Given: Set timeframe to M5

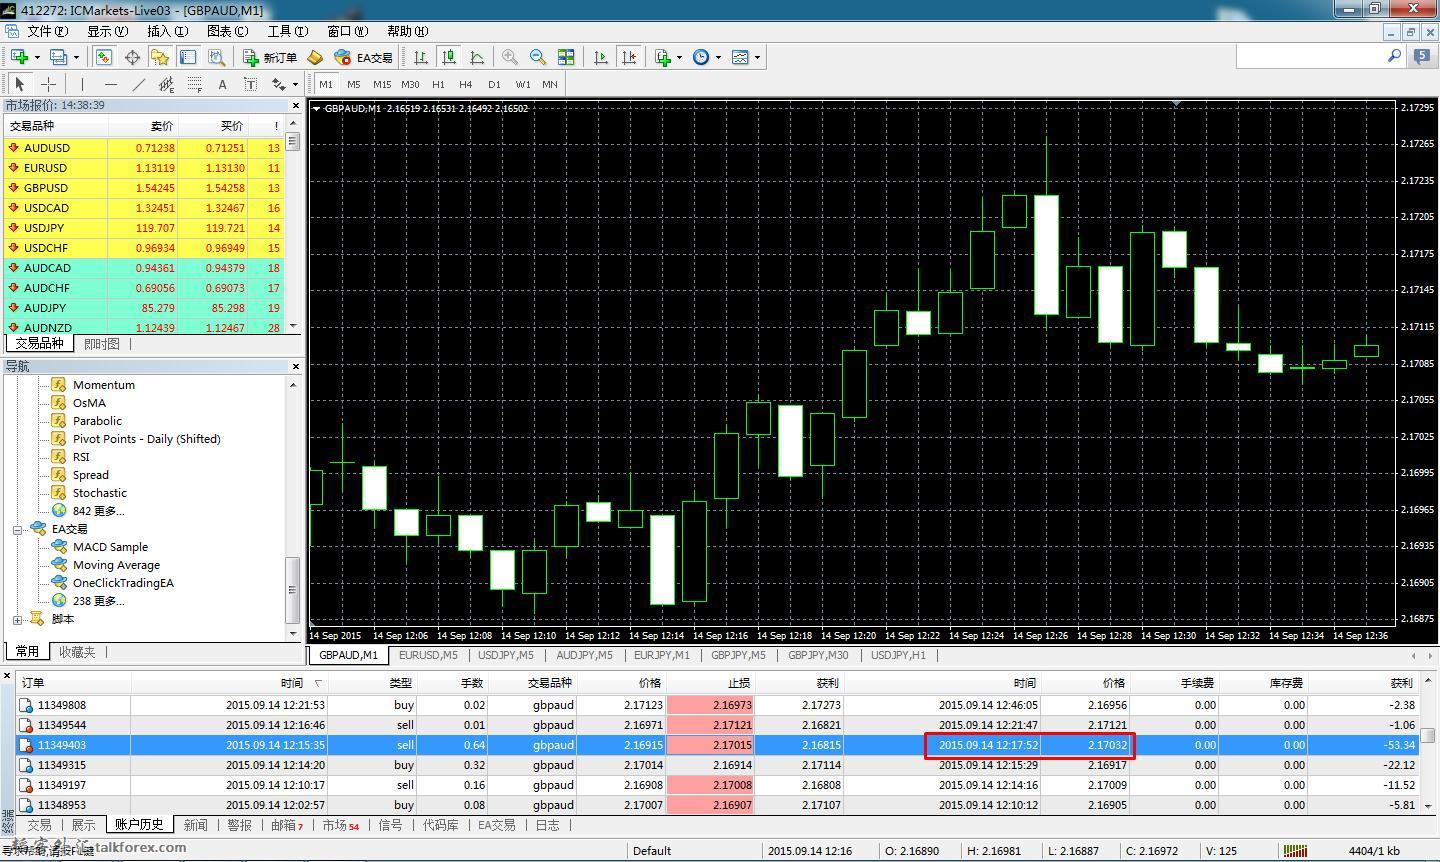Looking at the screenshot, I should point(354,84).
